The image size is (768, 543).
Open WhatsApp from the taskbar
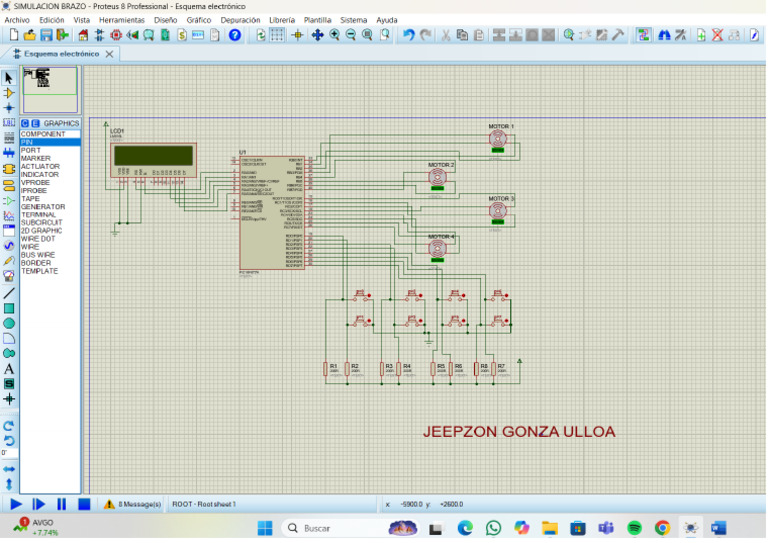point(493,528)
